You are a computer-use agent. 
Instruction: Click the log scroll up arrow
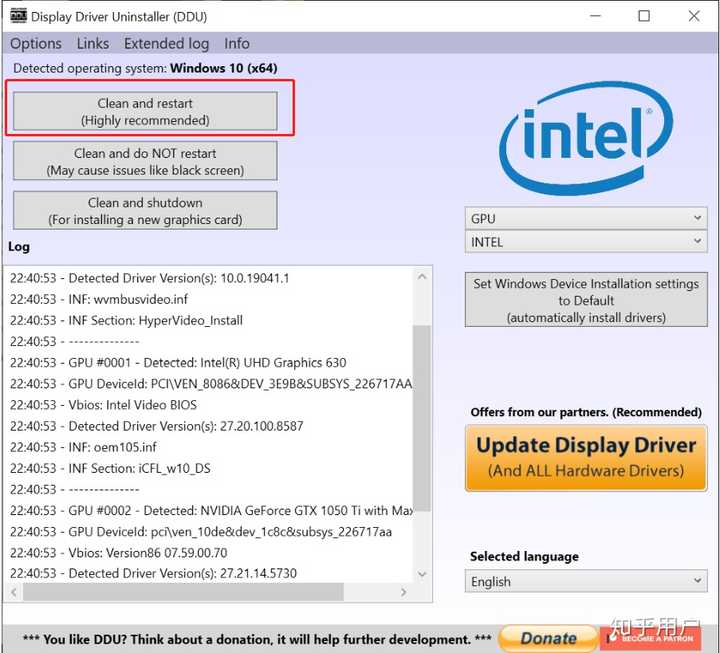coord(422,277)
